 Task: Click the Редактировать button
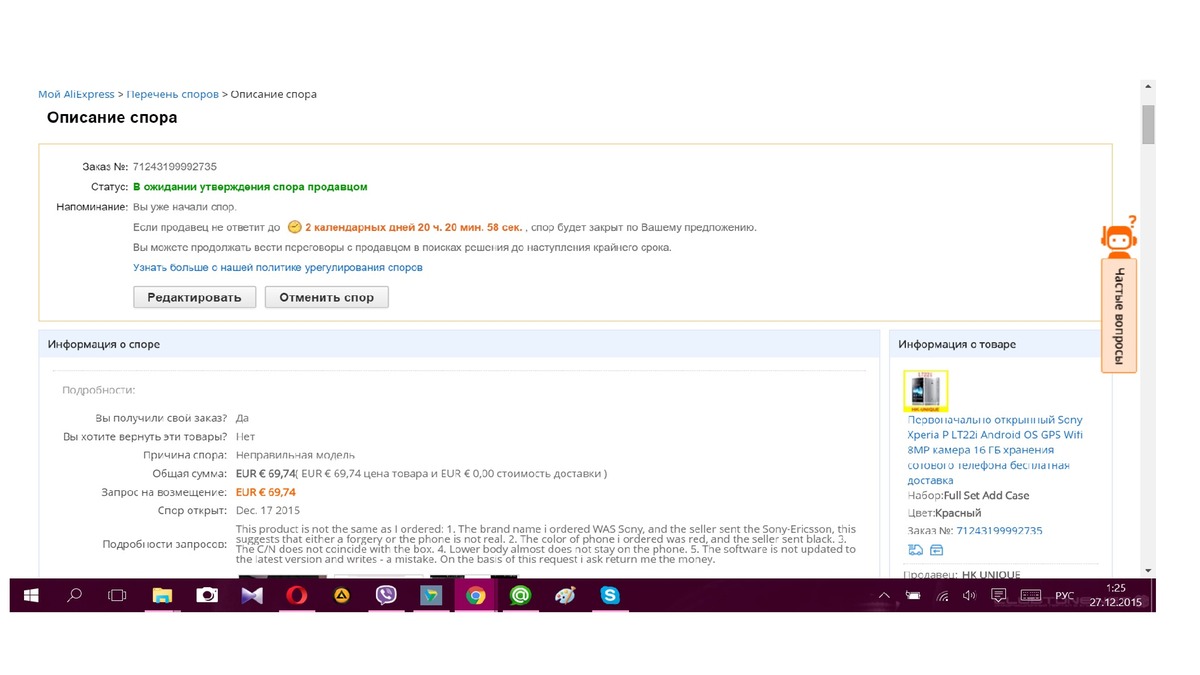point(194,297)
